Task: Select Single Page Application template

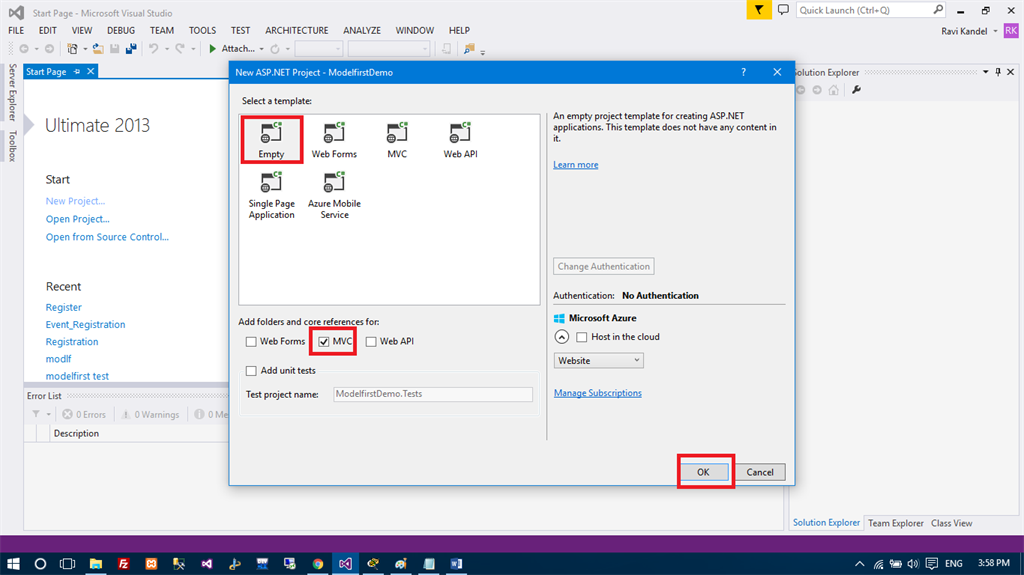Action: (271, 195)
